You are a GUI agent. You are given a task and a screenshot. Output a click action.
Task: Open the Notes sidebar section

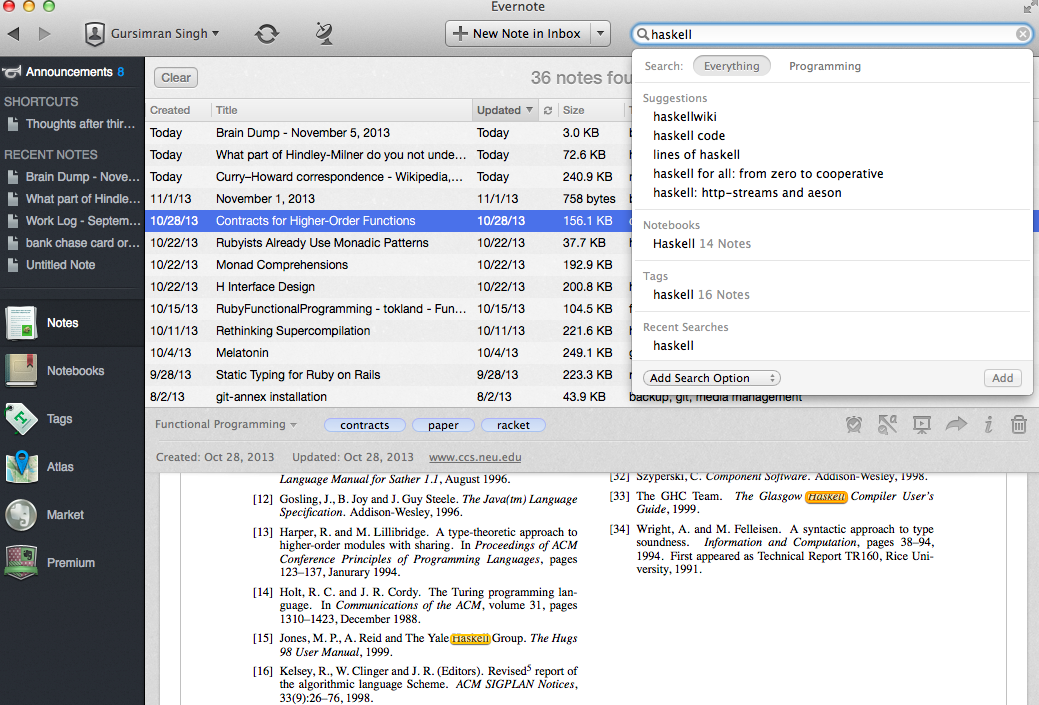coord(72,323)
